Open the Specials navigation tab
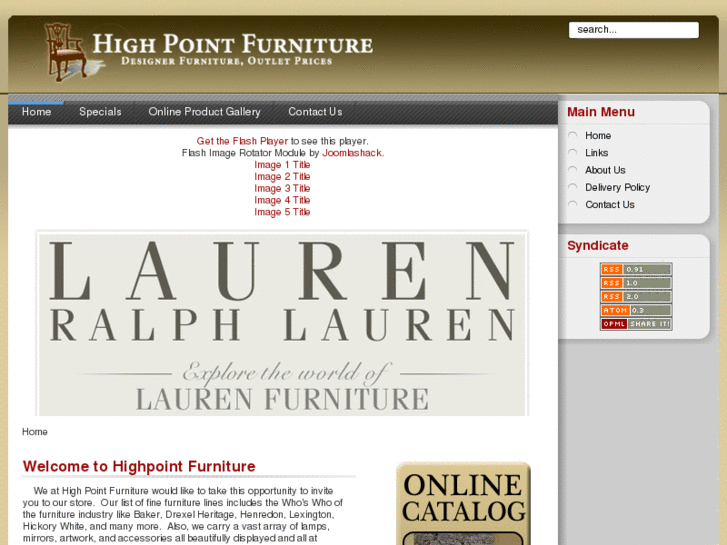The image size is (727, 545). point(100,112)
